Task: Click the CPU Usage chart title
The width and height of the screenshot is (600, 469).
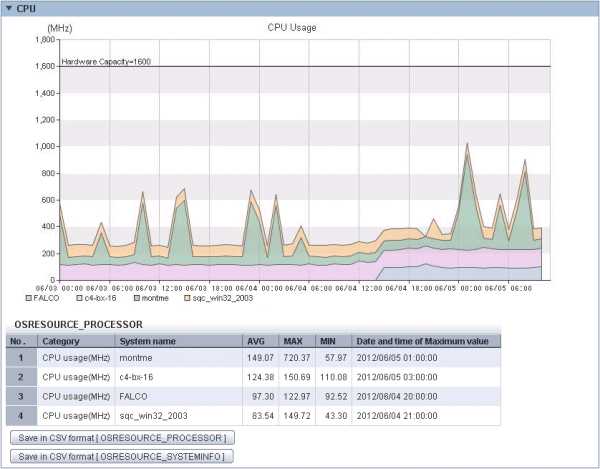Action: tap(292, 28)
